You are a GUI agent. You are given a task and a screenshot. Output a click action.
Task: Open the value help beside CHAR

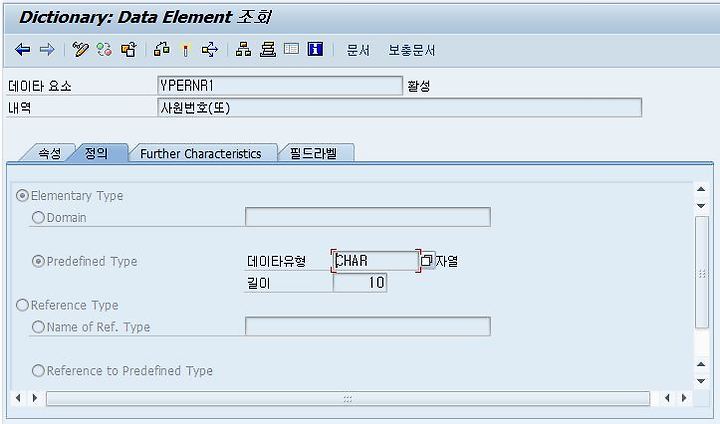click(x=427, y=260)
